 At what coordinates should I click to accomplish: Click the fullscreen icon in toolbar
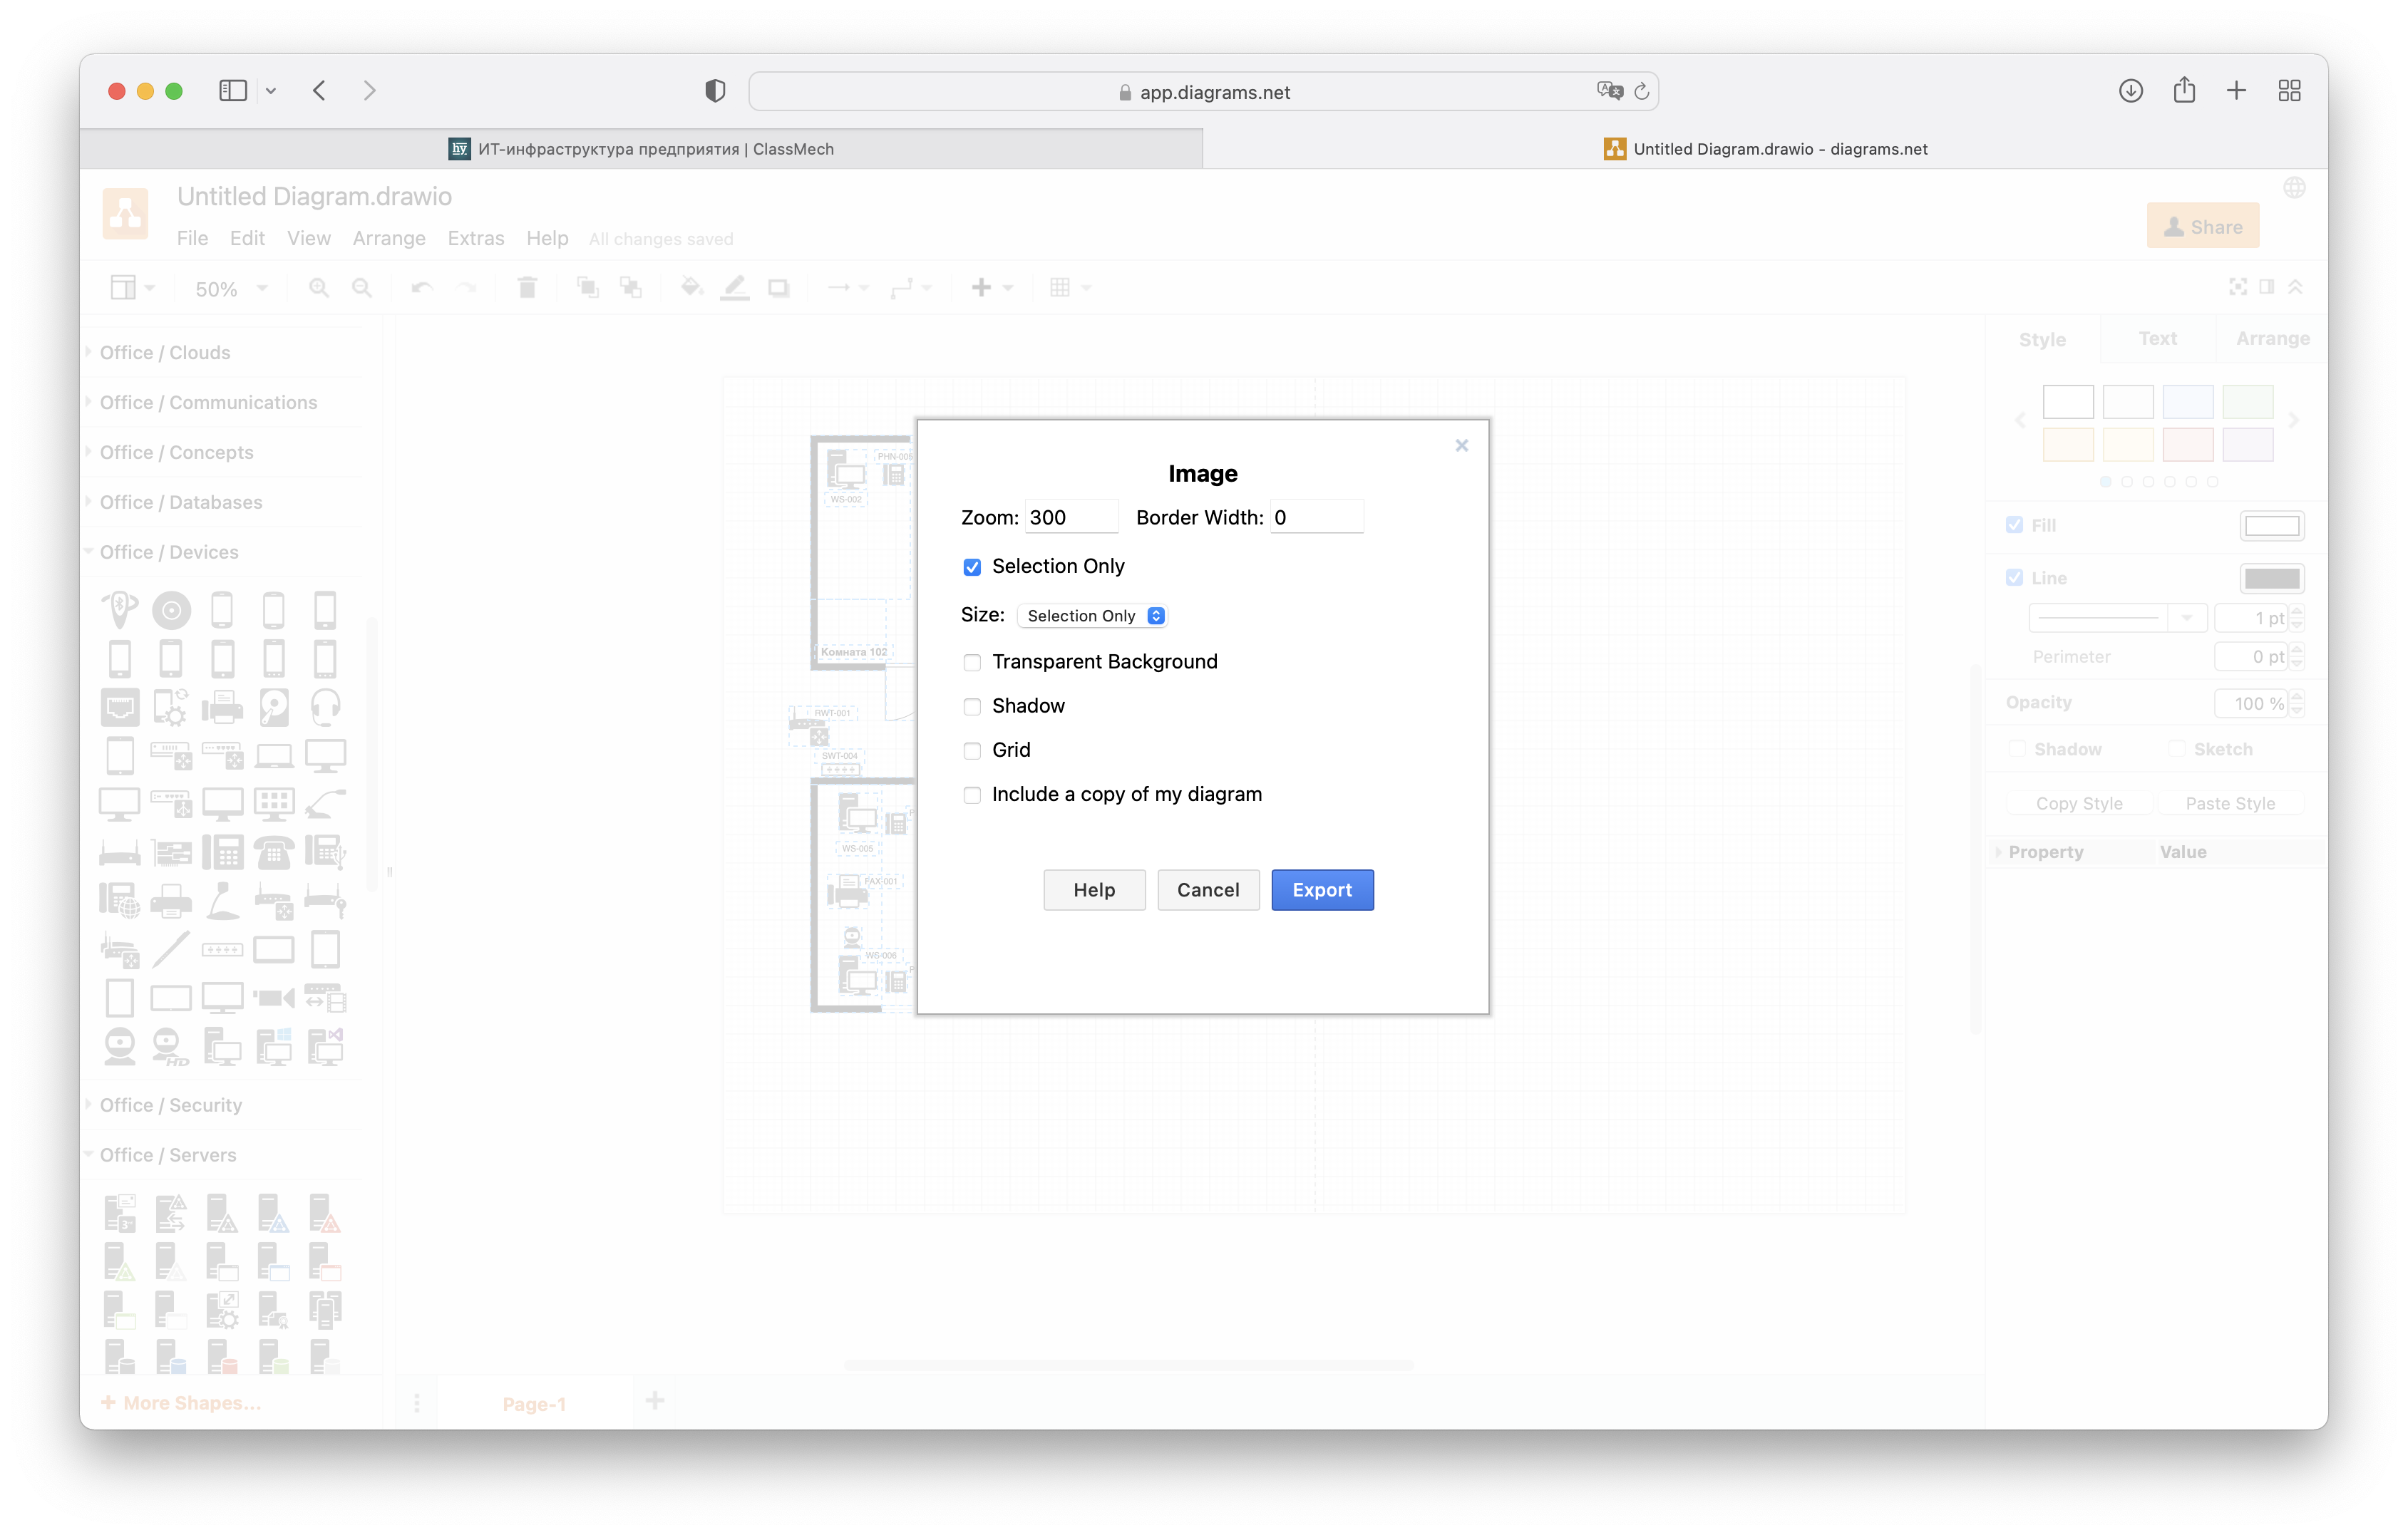pos(2238,287)
